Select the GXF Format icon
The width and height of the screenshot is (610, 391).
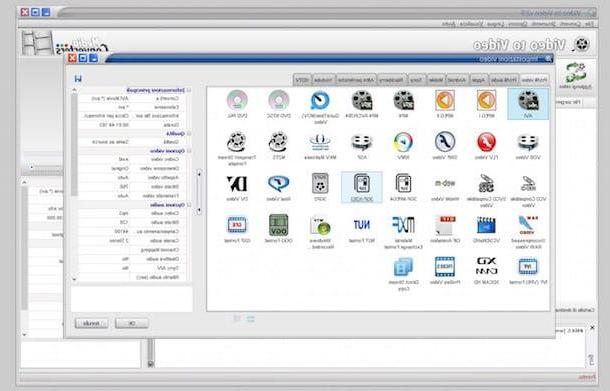click(x=237, y=230)
